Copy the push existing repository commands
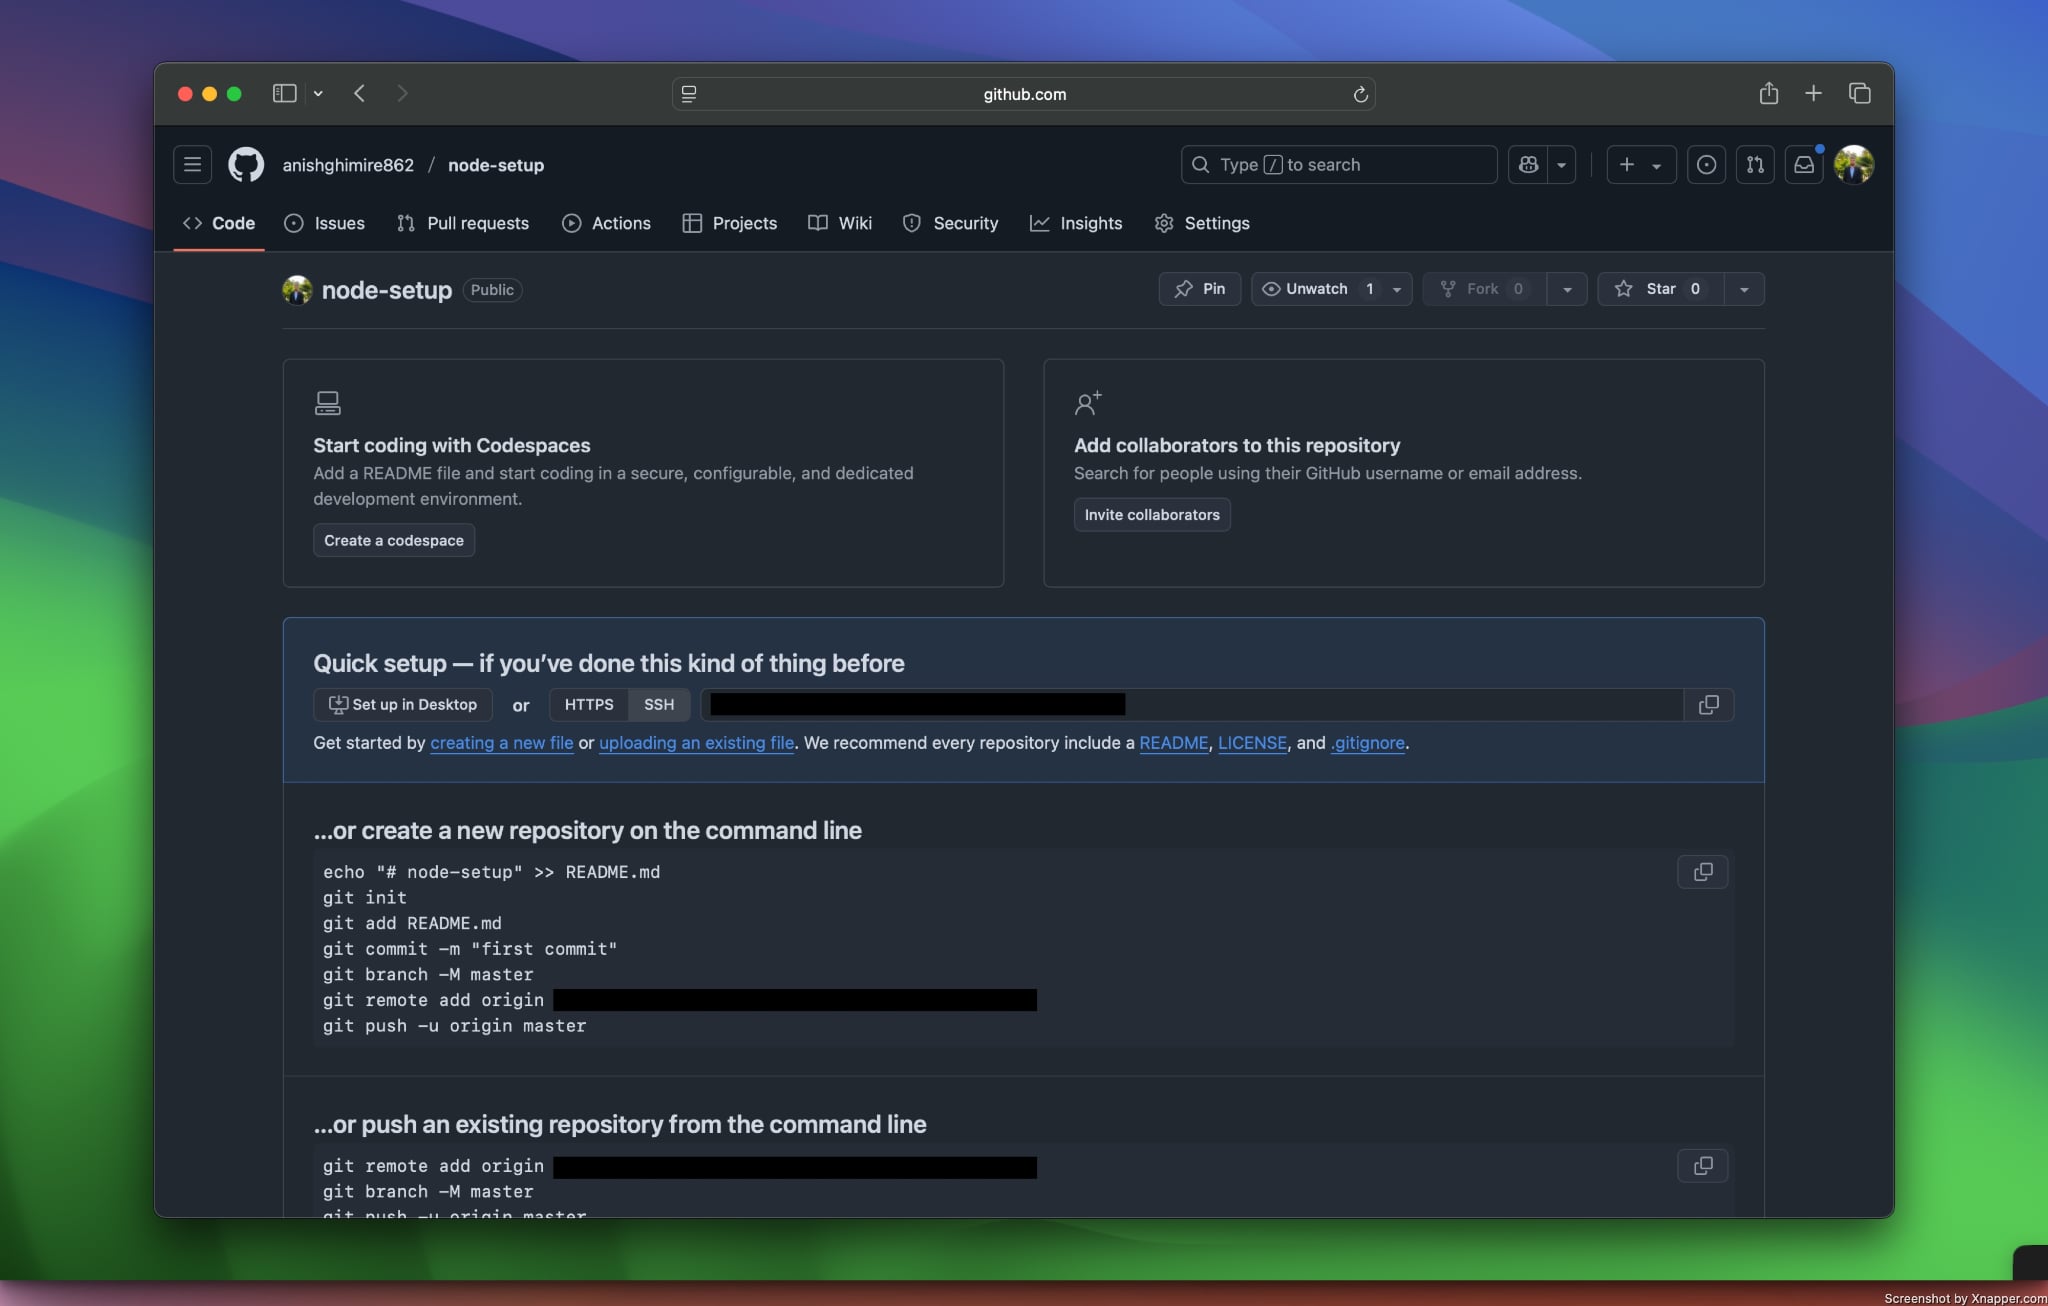Screen dimensions: 2048x1306 pyautogui.click(x=1702, y=1165)
